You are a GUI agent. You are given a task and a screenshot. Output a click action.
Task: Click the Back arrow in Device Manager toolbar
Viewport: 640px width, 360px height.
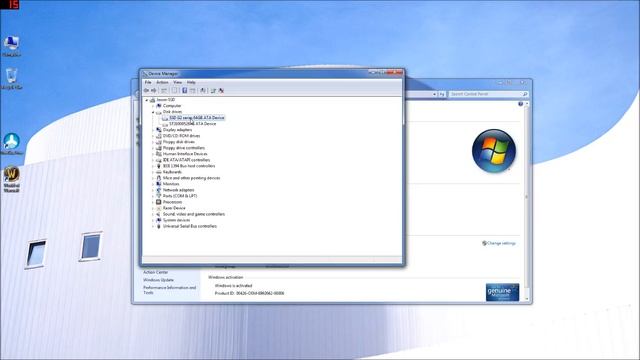(146, 91)
